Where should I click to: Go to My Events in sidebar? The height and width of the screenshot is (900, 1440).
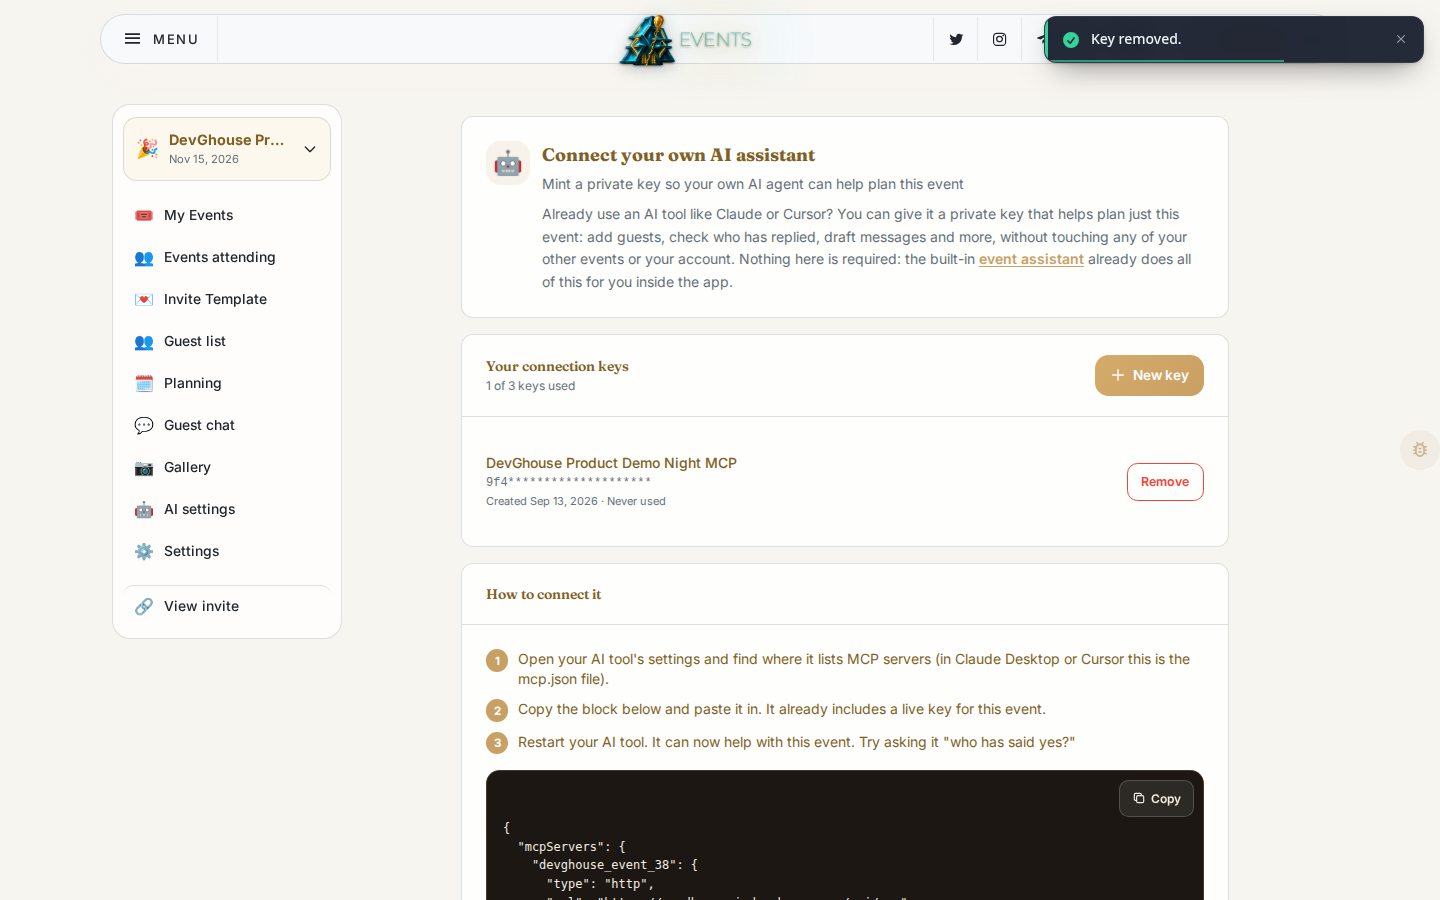point(227,215)
